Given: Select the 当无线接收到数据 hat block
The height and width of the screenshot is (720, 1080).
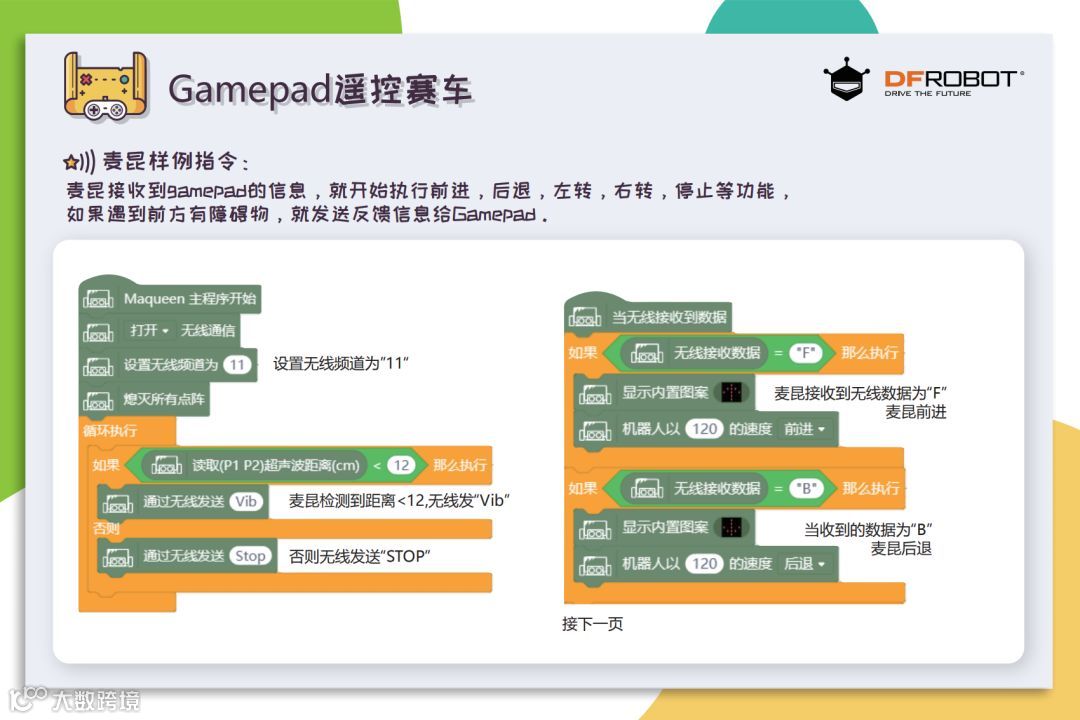Looking at the screenshot, I should pyautogui.click(x=649, y=317).
